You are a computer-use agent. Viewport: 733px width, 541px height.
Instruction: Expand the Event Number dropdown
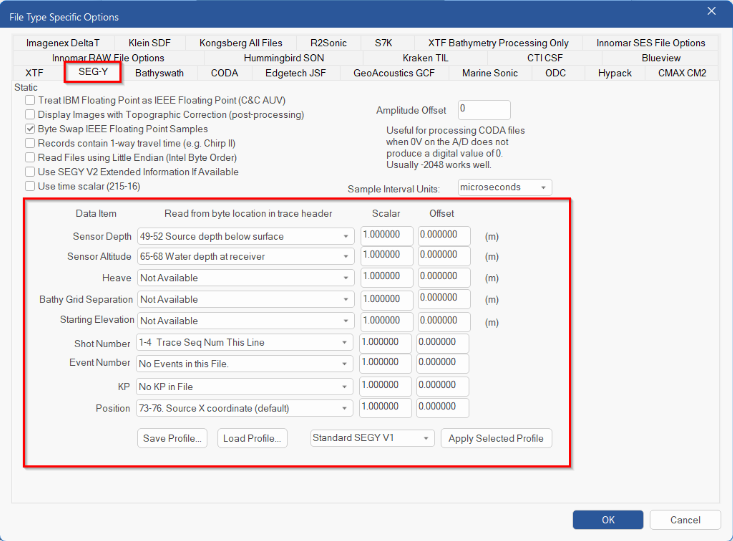point(244,363)
